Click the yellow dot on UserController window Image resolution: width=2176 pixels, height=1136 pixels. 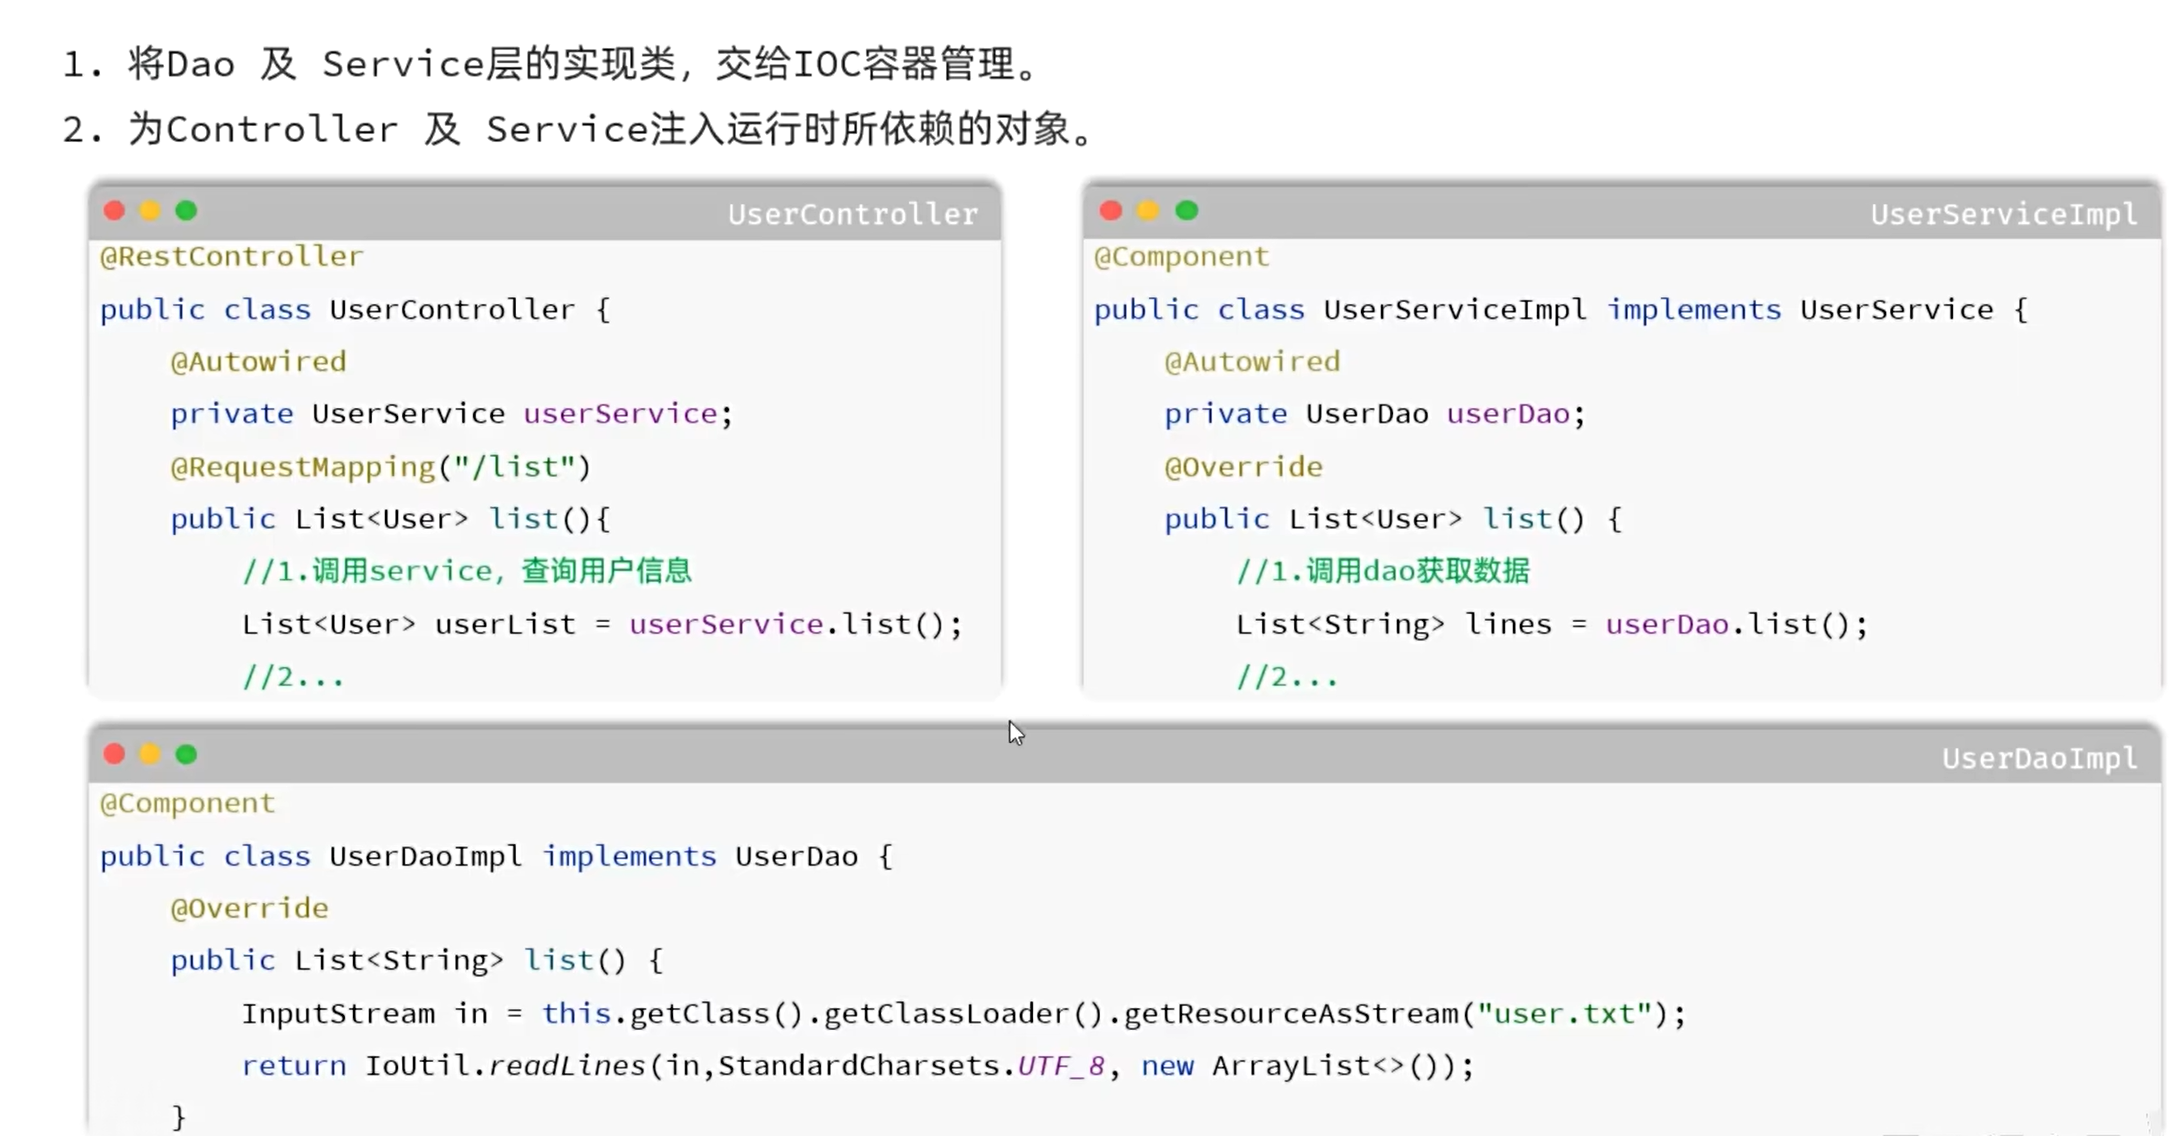pyautogui.click(x=150, y=210)
